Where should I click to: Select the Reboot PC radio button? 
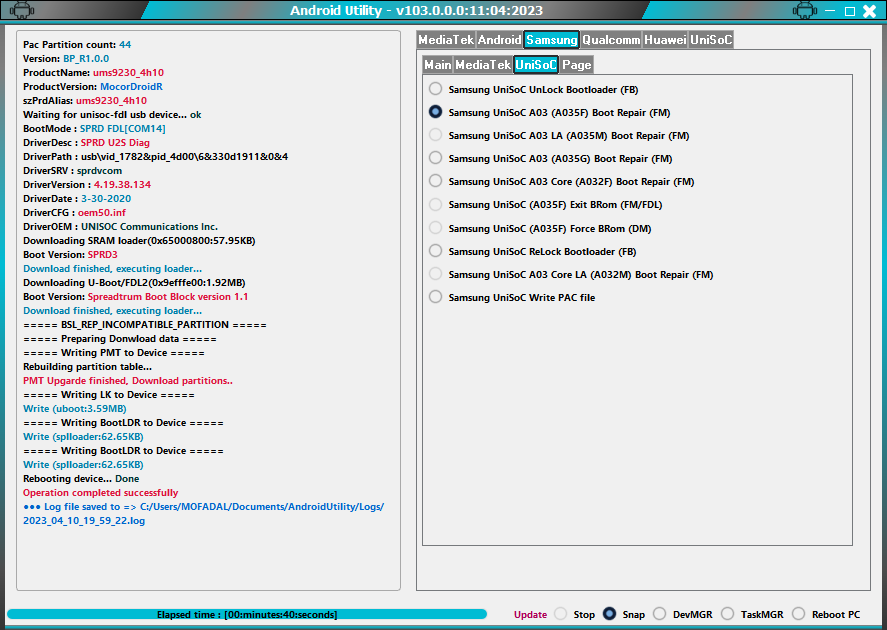click(x=799, y=614)
